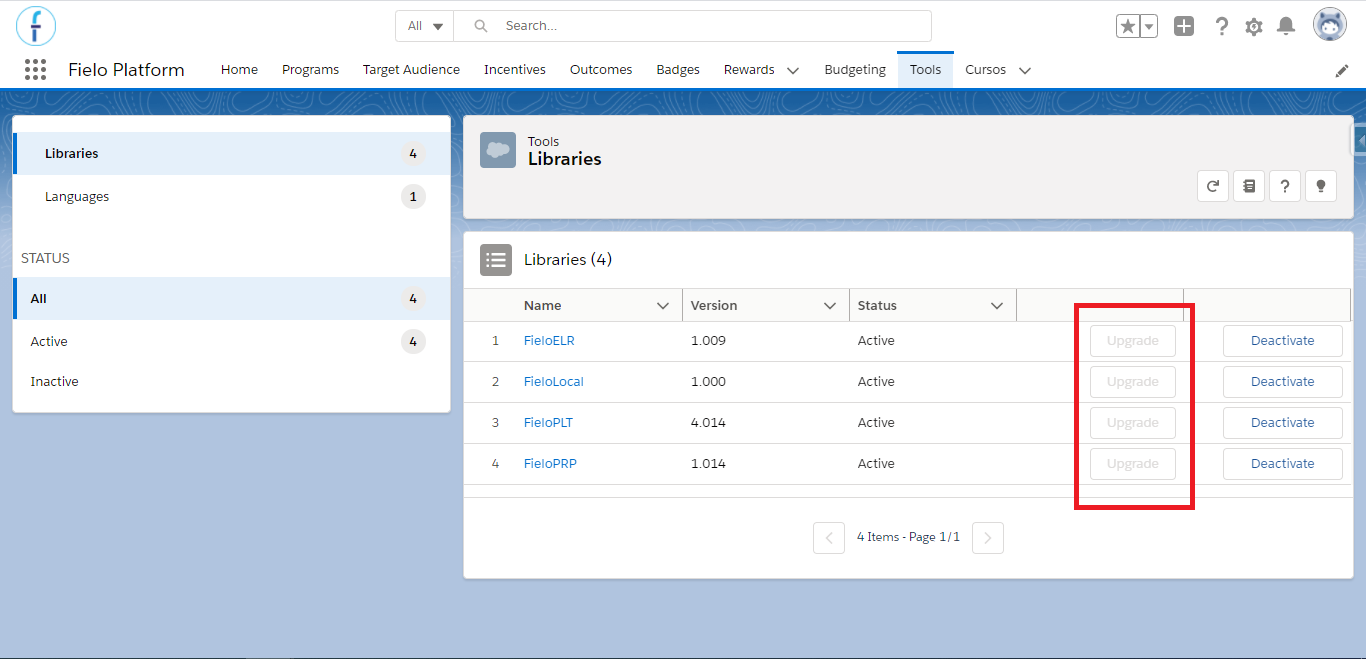This screenshot has width=1366, height=659.
Task: Click Upgrade for FieloELR
Action: pos(1133,341)
